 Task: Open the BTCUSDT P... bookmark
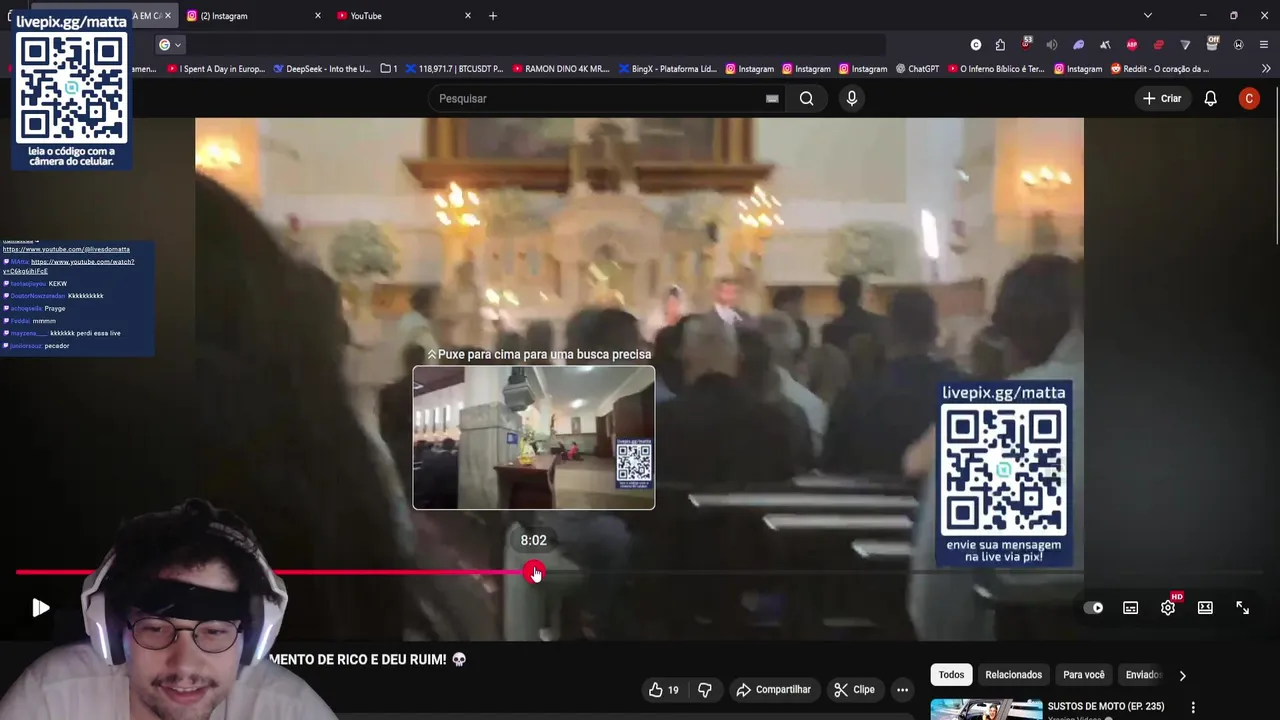click(454, 69)
